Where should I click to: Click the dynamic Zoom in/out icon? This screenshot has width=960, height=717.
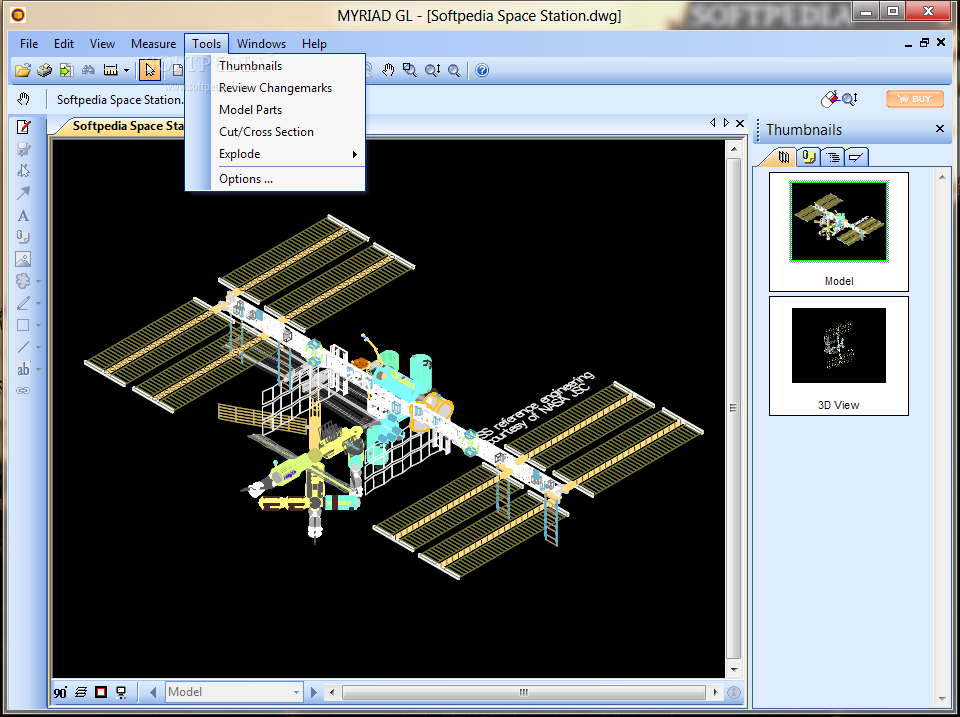pyautogui.click(x=432, y=70)
